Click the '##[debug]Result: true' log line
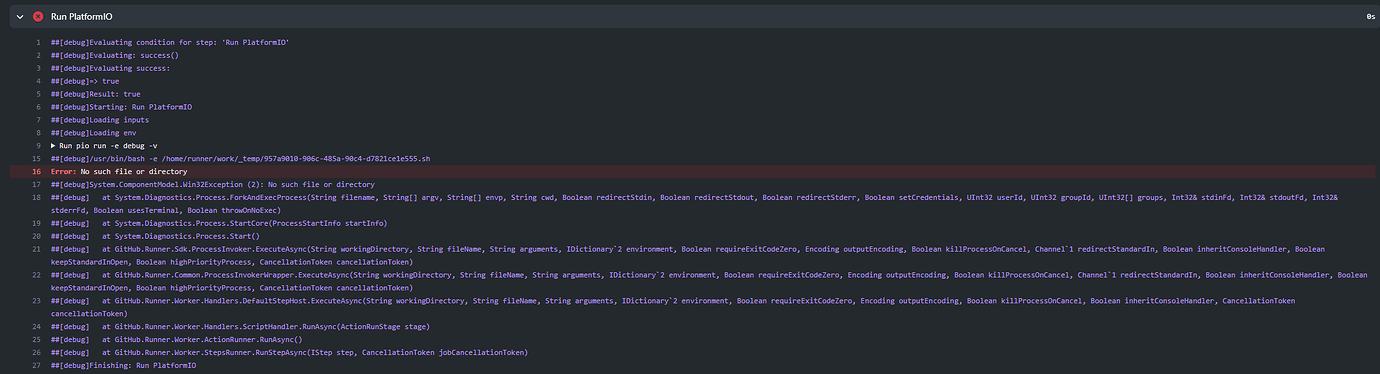This screenshot has height=374, width=1380. coord(95,94)
